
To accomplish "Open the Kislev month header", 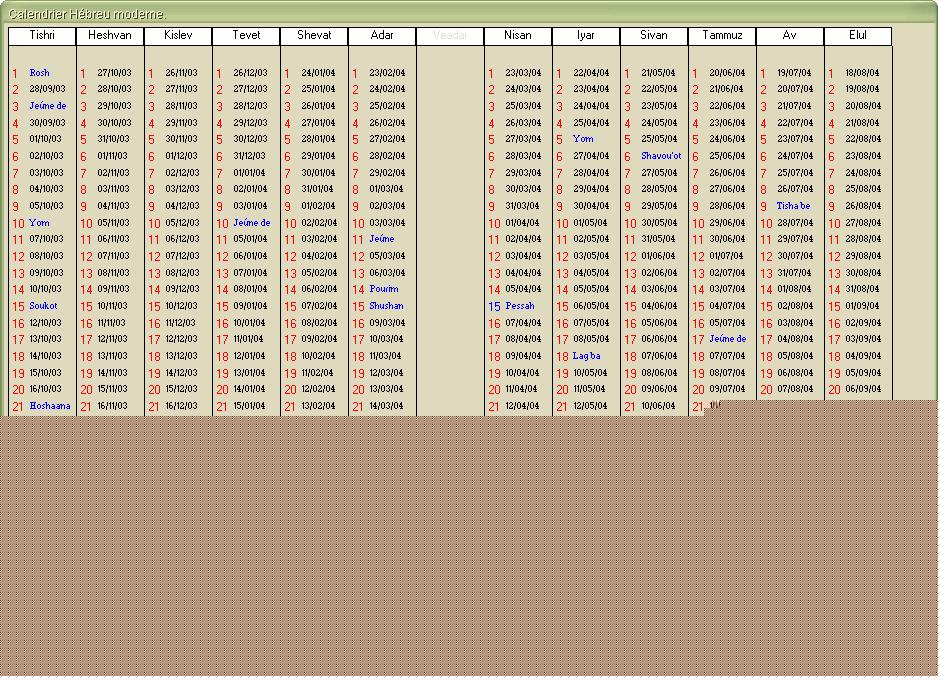I will [x=178, y=36].
